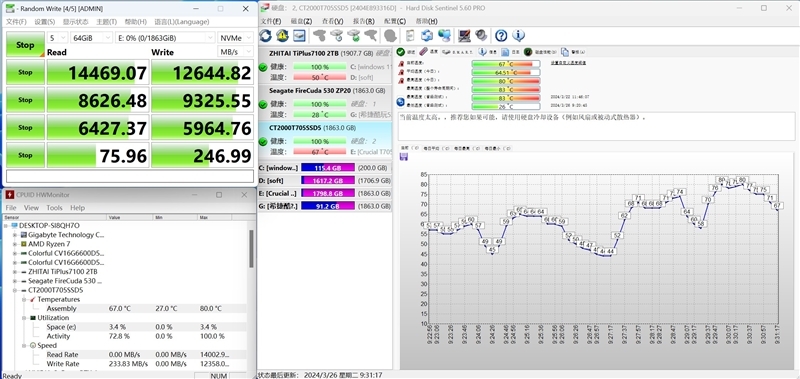Click the large green Stop button
The height and width of the screenshot is (379, 800).
(25, 44)
